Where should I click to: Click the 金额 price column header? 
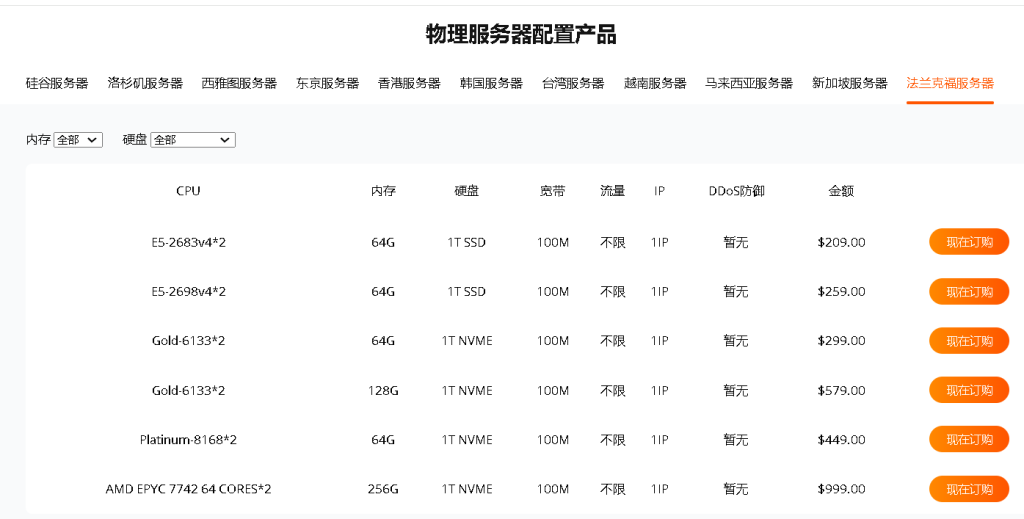tap(841, 191)
